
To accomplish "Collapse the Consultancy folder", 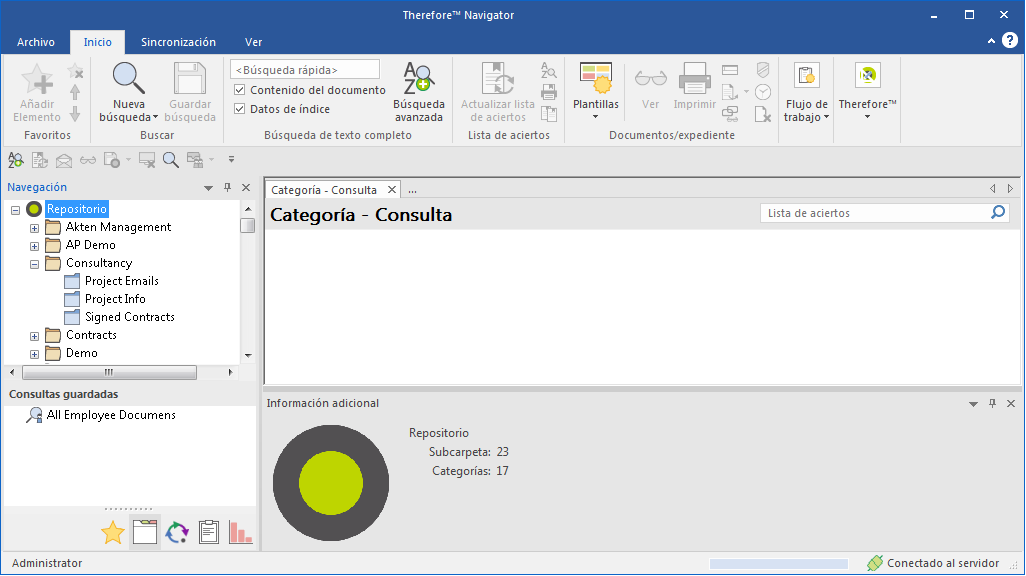I will [x=34, y=264].
